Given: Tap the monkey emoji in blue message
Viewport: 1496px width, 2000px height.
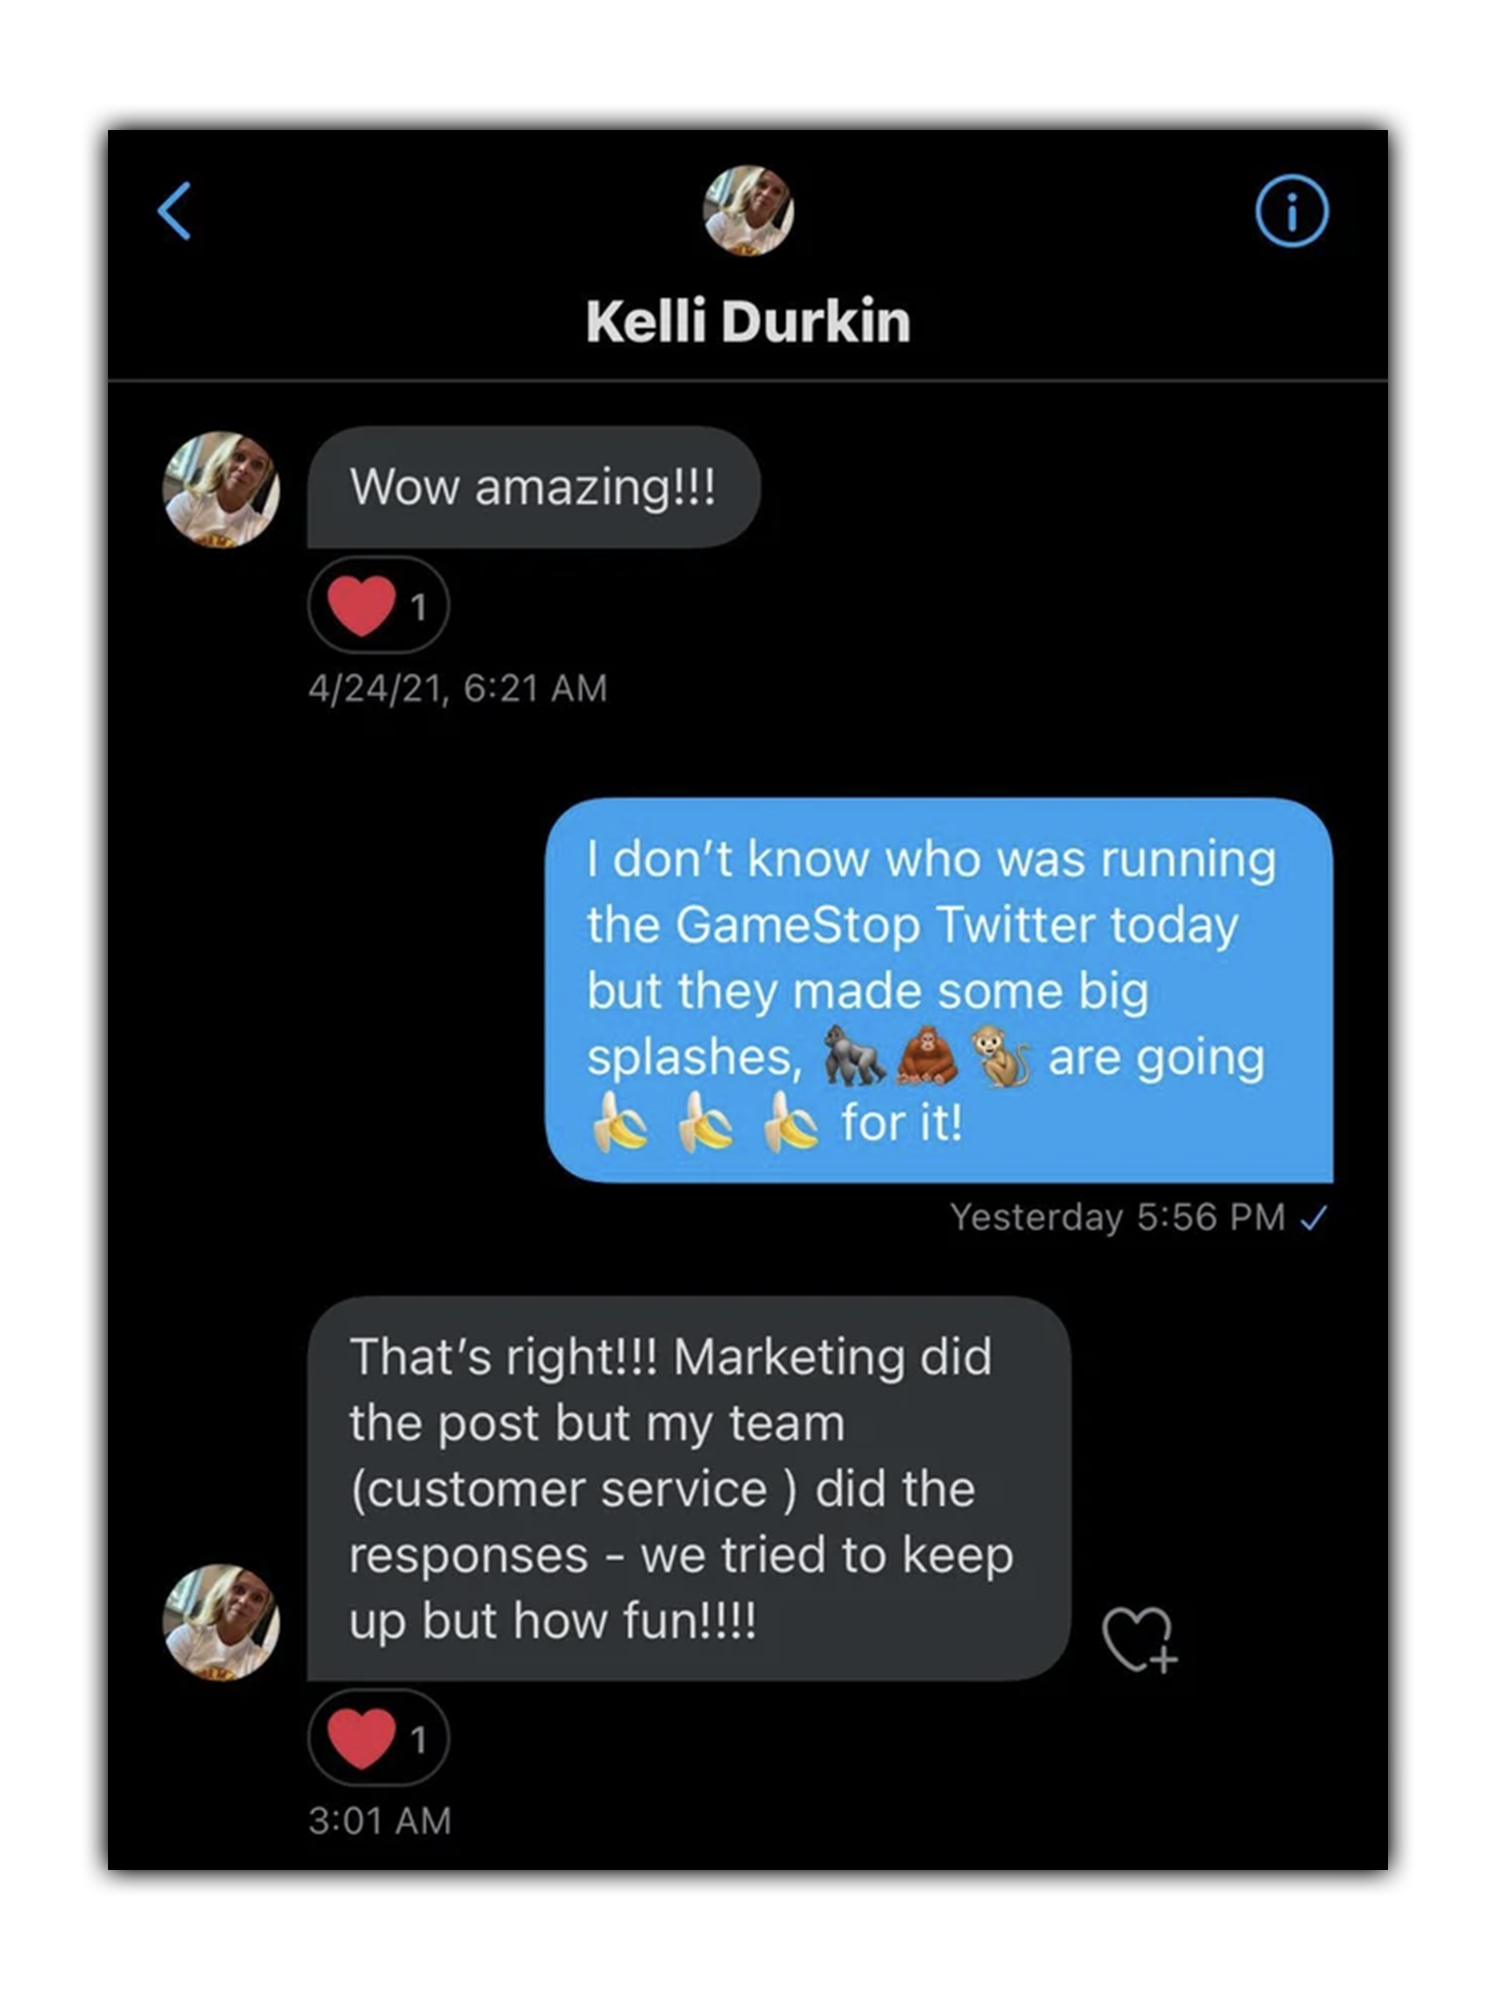Looking at the screenshot, I should point(1001,1057).
